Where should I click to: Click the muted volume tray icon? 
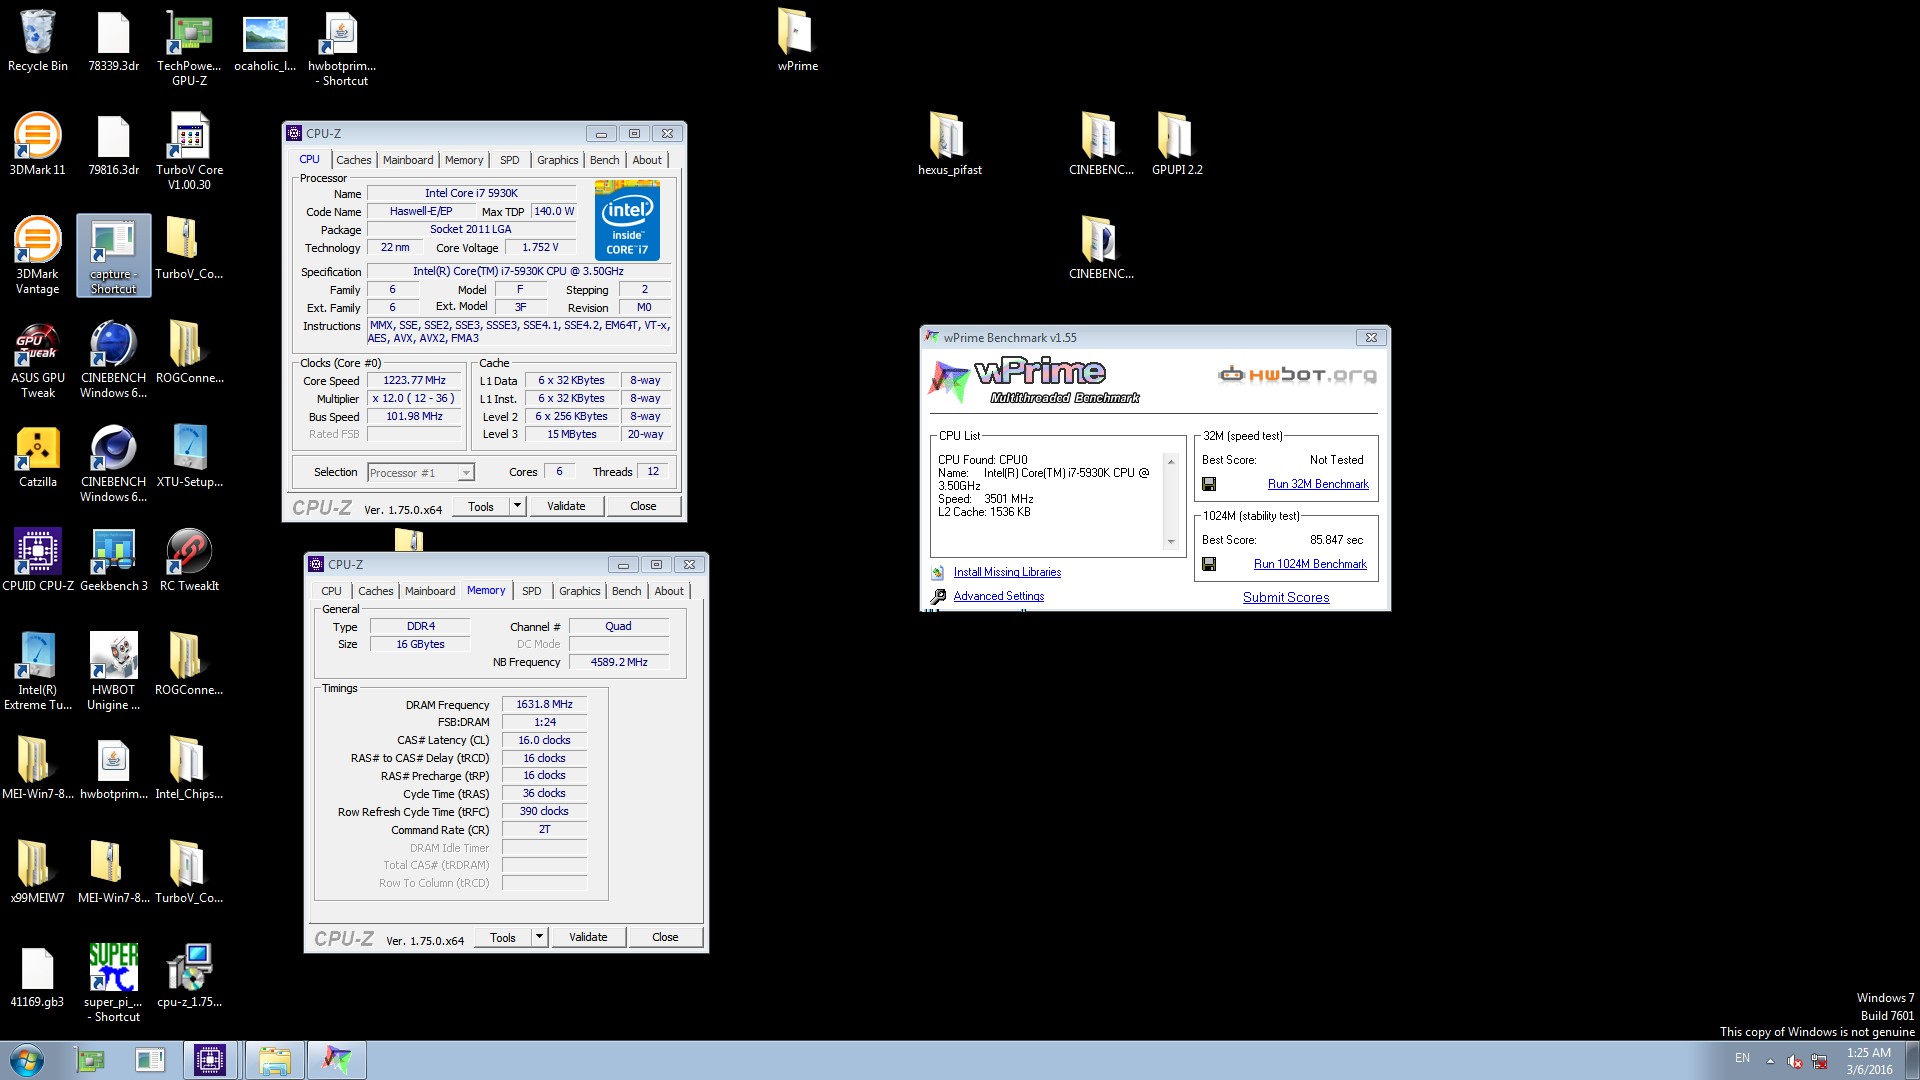click(1795, 1061)
